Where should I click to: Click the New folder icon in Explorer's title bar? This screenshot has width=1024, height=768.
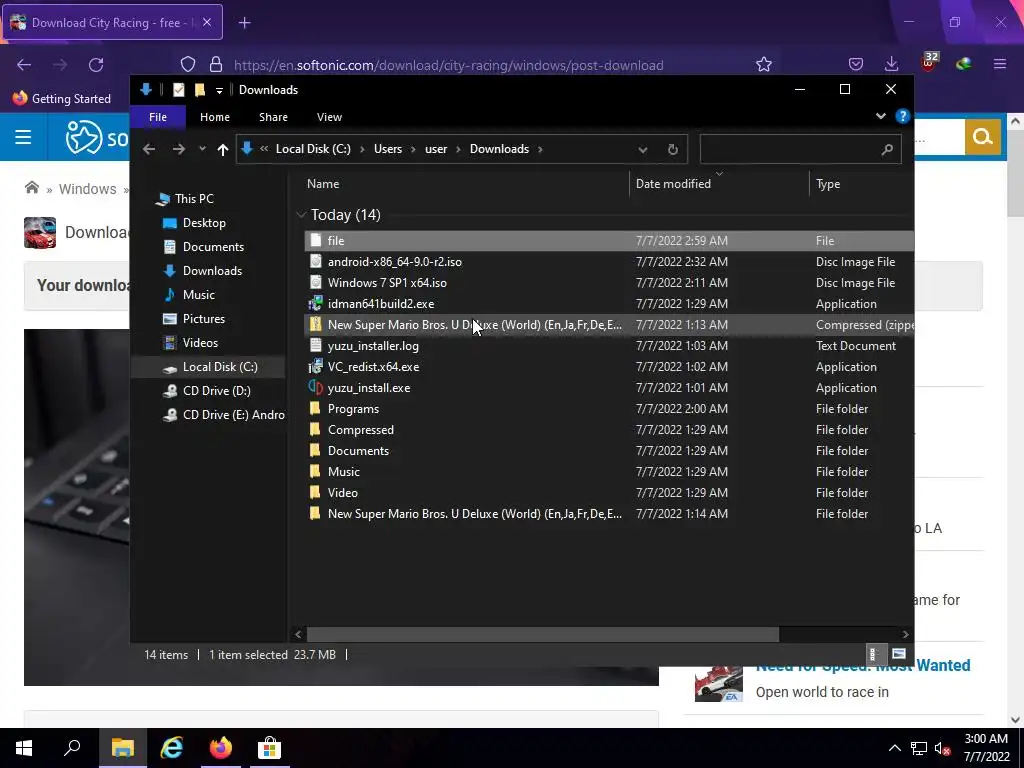tap(200, 90)
